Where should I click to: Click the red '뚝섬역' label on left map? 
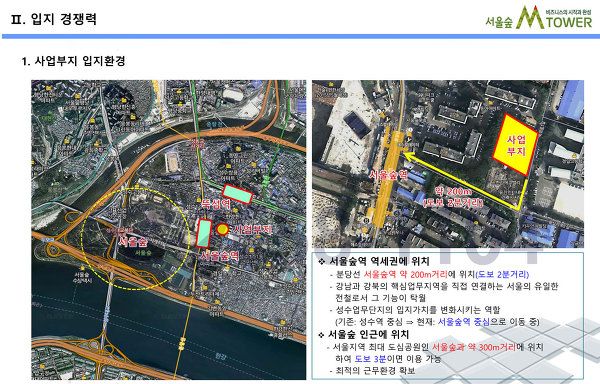(216, 204)
